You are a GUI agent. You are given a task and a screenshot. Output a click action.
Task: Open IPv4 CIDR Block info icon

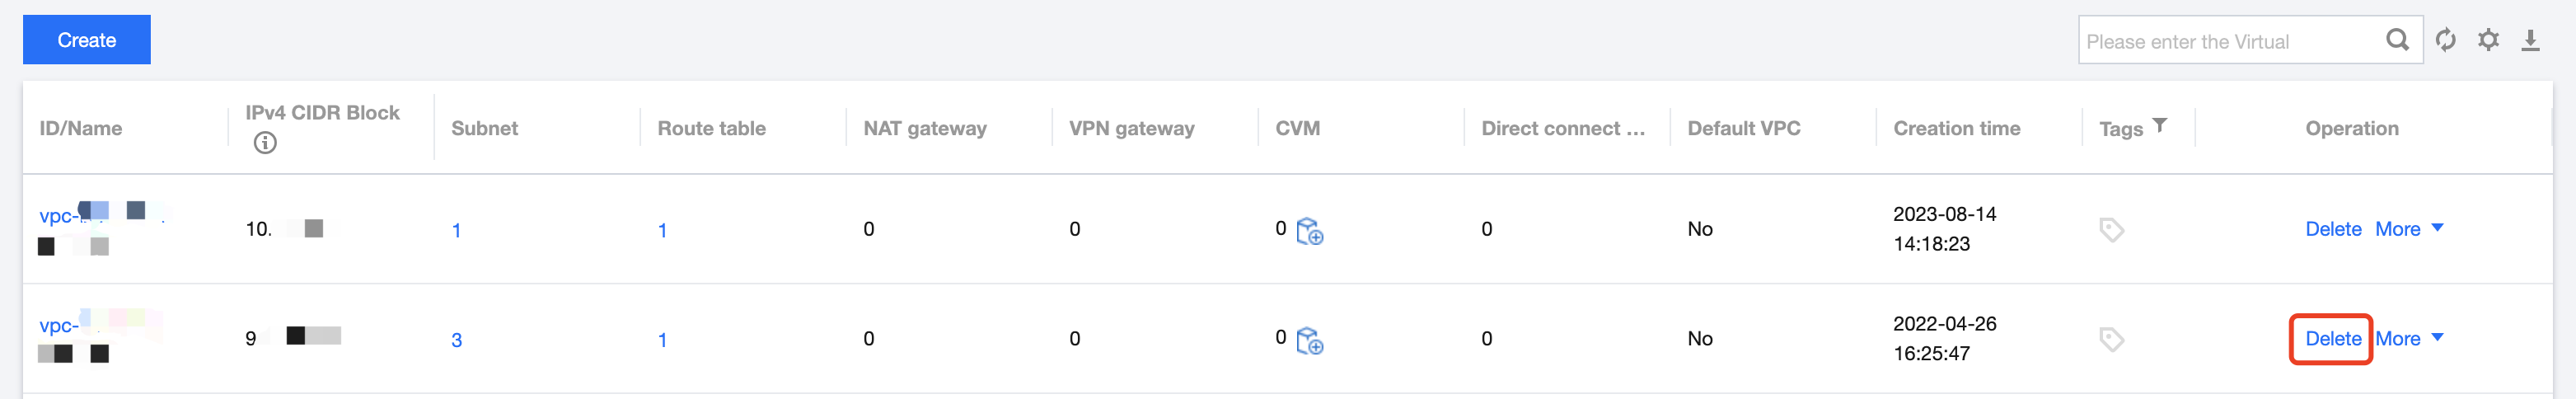point(265,143)
